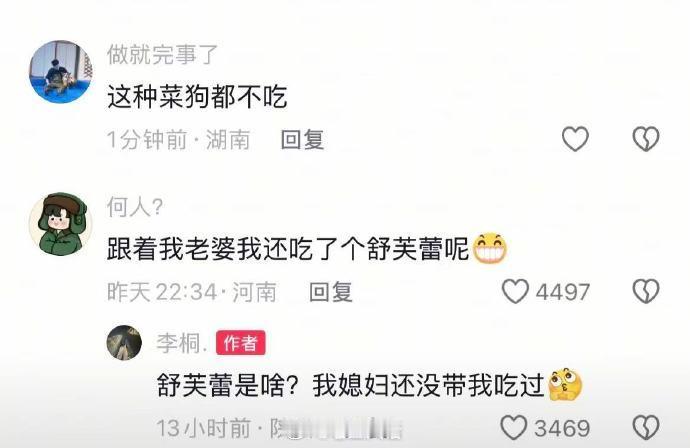Tap the grinning emoji after 舒芙蕾呢
Screen dimensions: 690x448
489,249
